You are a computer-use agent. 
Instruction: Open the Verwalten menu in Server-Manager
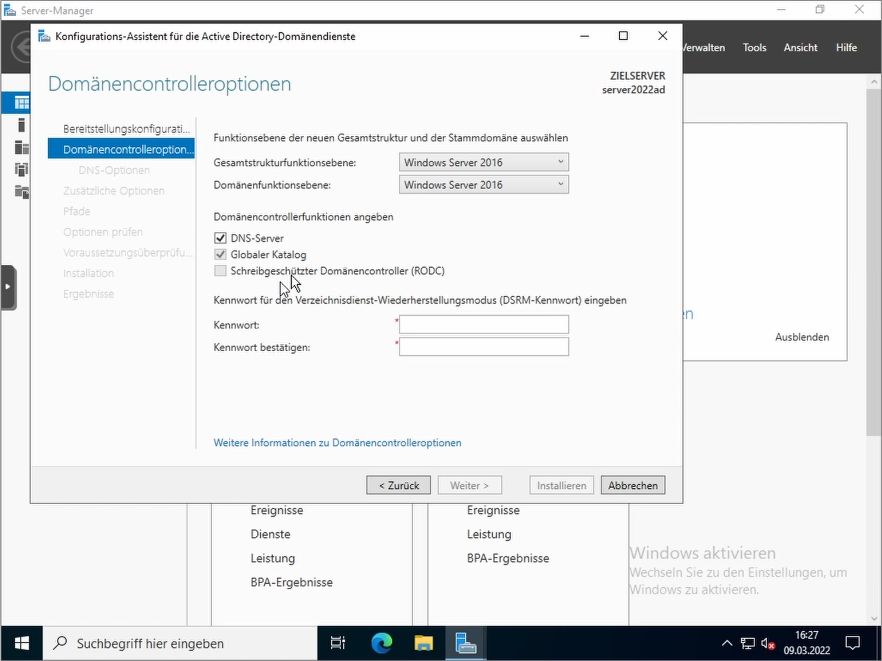(704, 47)
